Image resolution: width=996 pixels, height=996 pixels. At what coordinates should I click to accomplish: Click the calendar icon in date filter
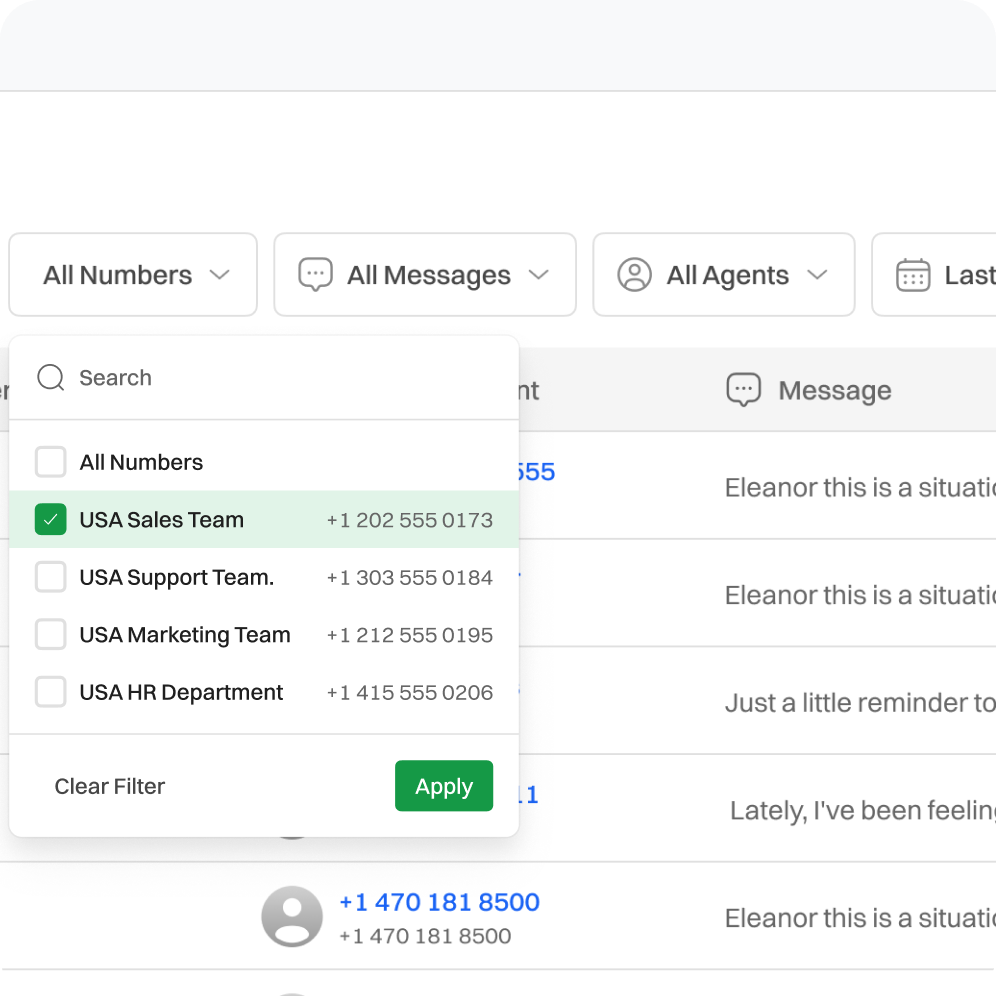(912, 275)
